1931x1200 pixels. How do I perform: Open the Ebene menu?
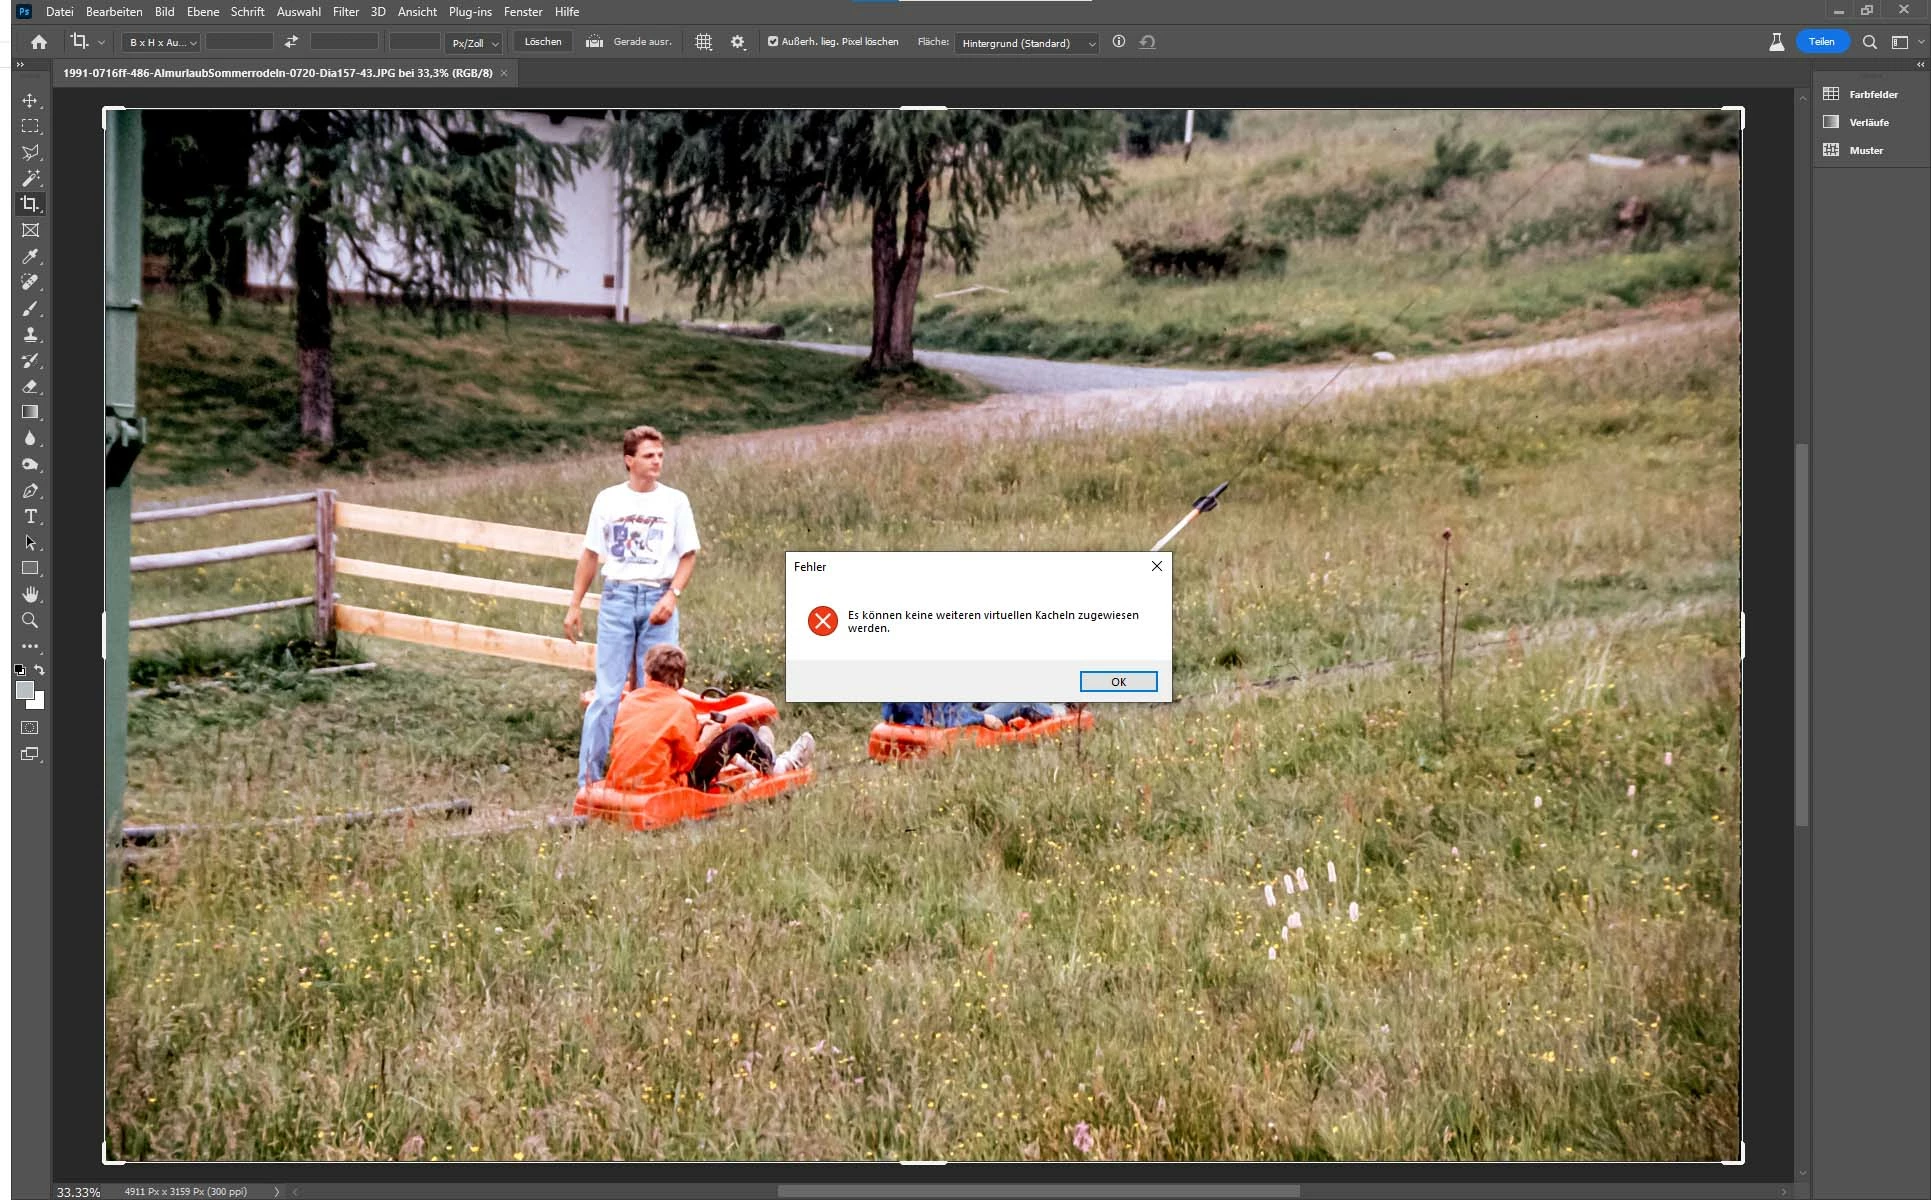pos(203,12)
